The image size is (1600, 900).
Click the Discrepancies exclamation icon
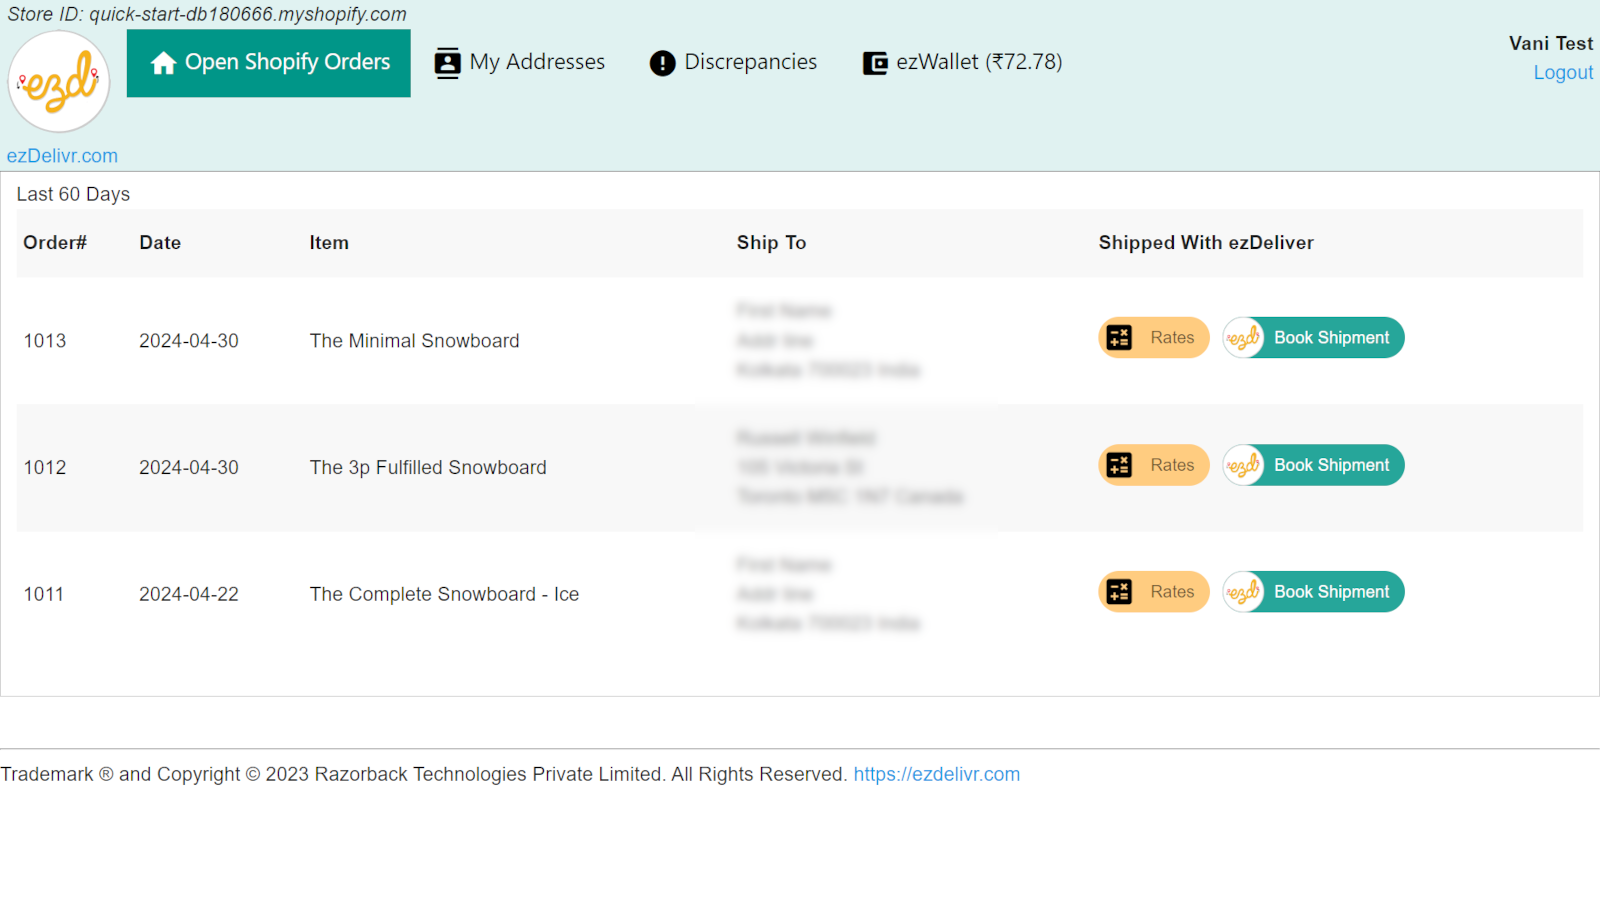tap(662, 63)
